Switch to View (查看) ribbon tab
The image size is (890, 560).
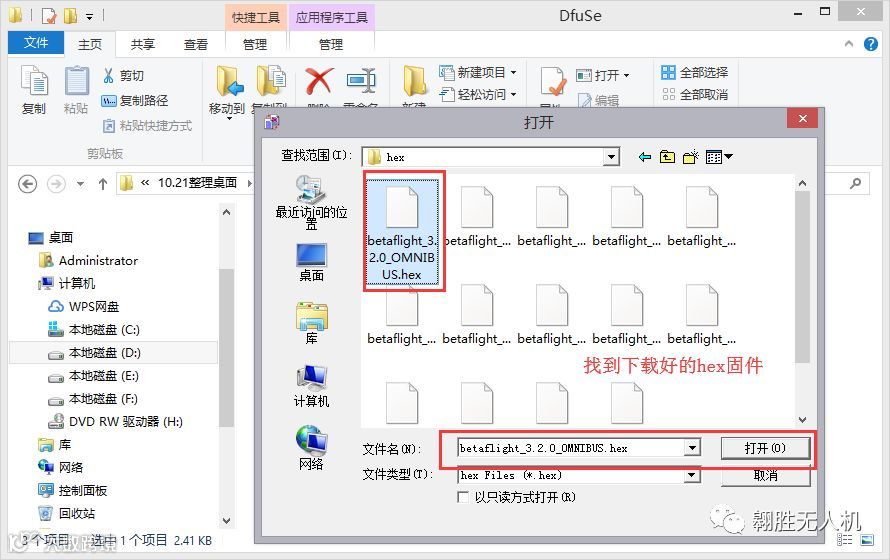tap(196, 44)
